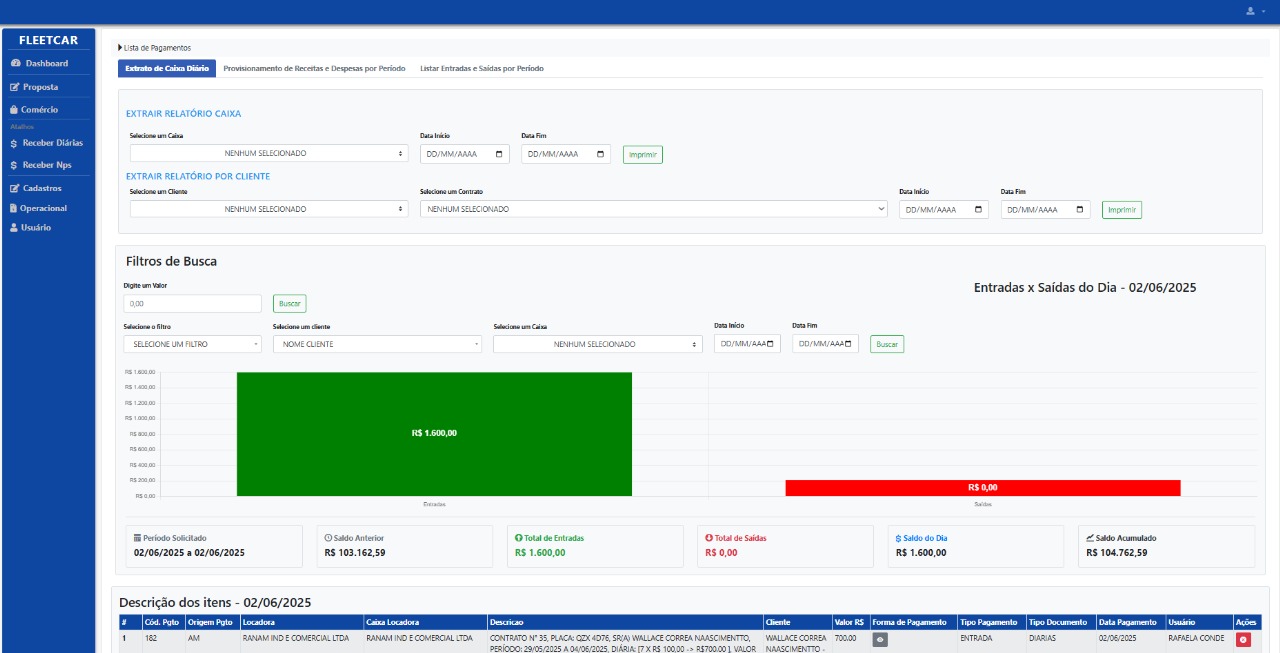Image resolution: width=1280 pixels, height=653 pixels.
Task: Click the green icon beside Total de Entradas
Action: coord(519,538)
